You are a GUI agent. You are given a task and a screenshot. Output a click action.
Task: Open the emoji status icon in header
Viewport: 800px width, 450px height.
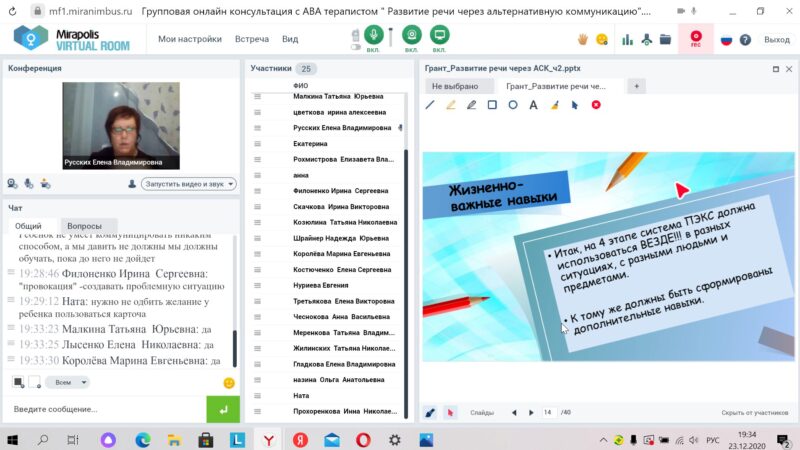(602, 39)
